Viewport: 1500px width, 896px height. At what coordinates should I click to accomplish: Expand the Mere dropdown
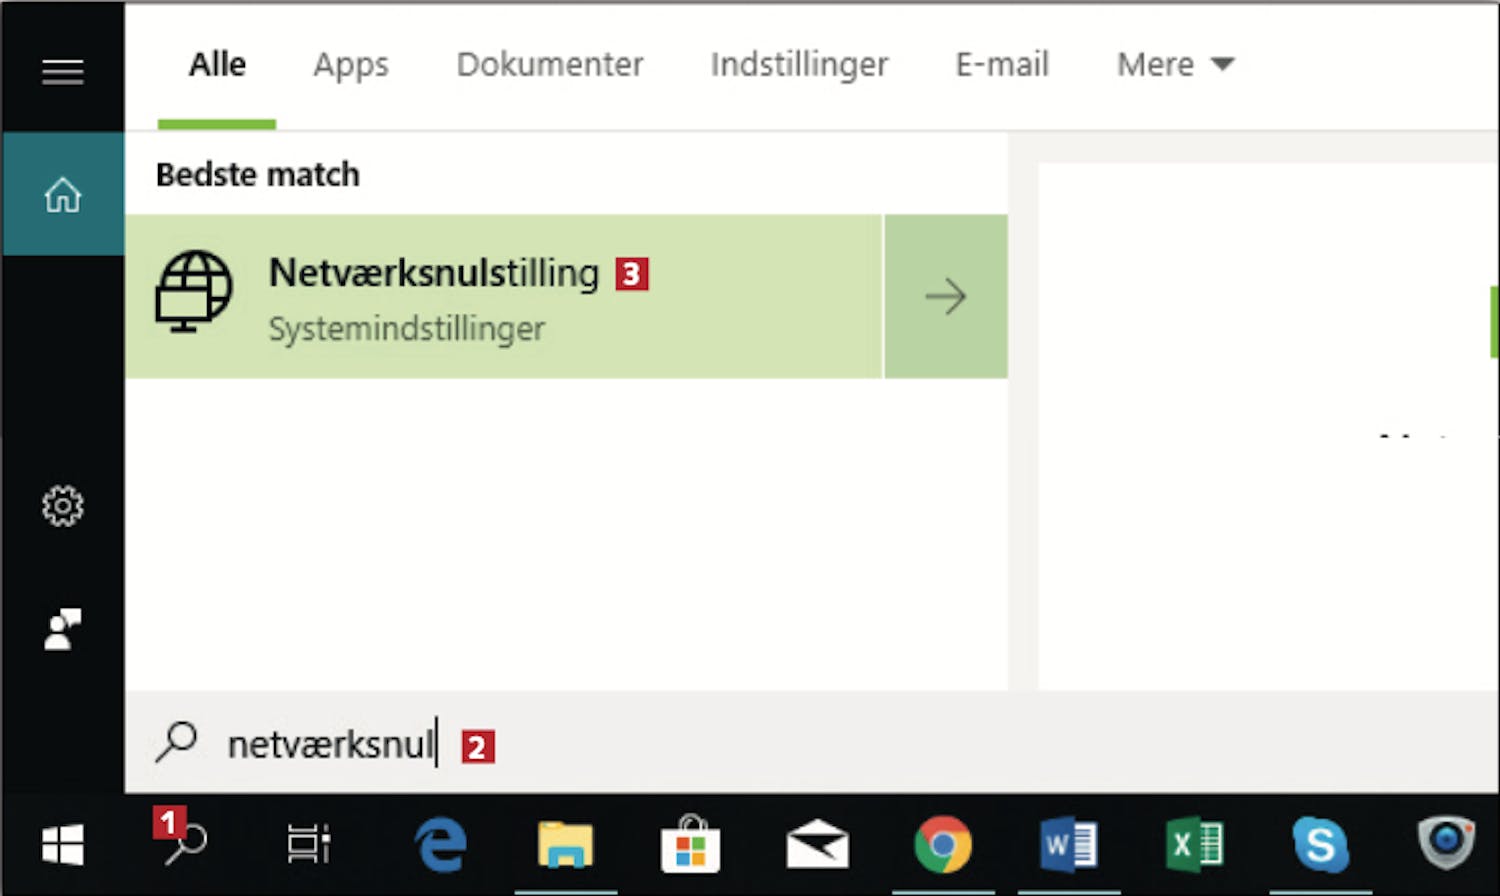[1175, 65]
